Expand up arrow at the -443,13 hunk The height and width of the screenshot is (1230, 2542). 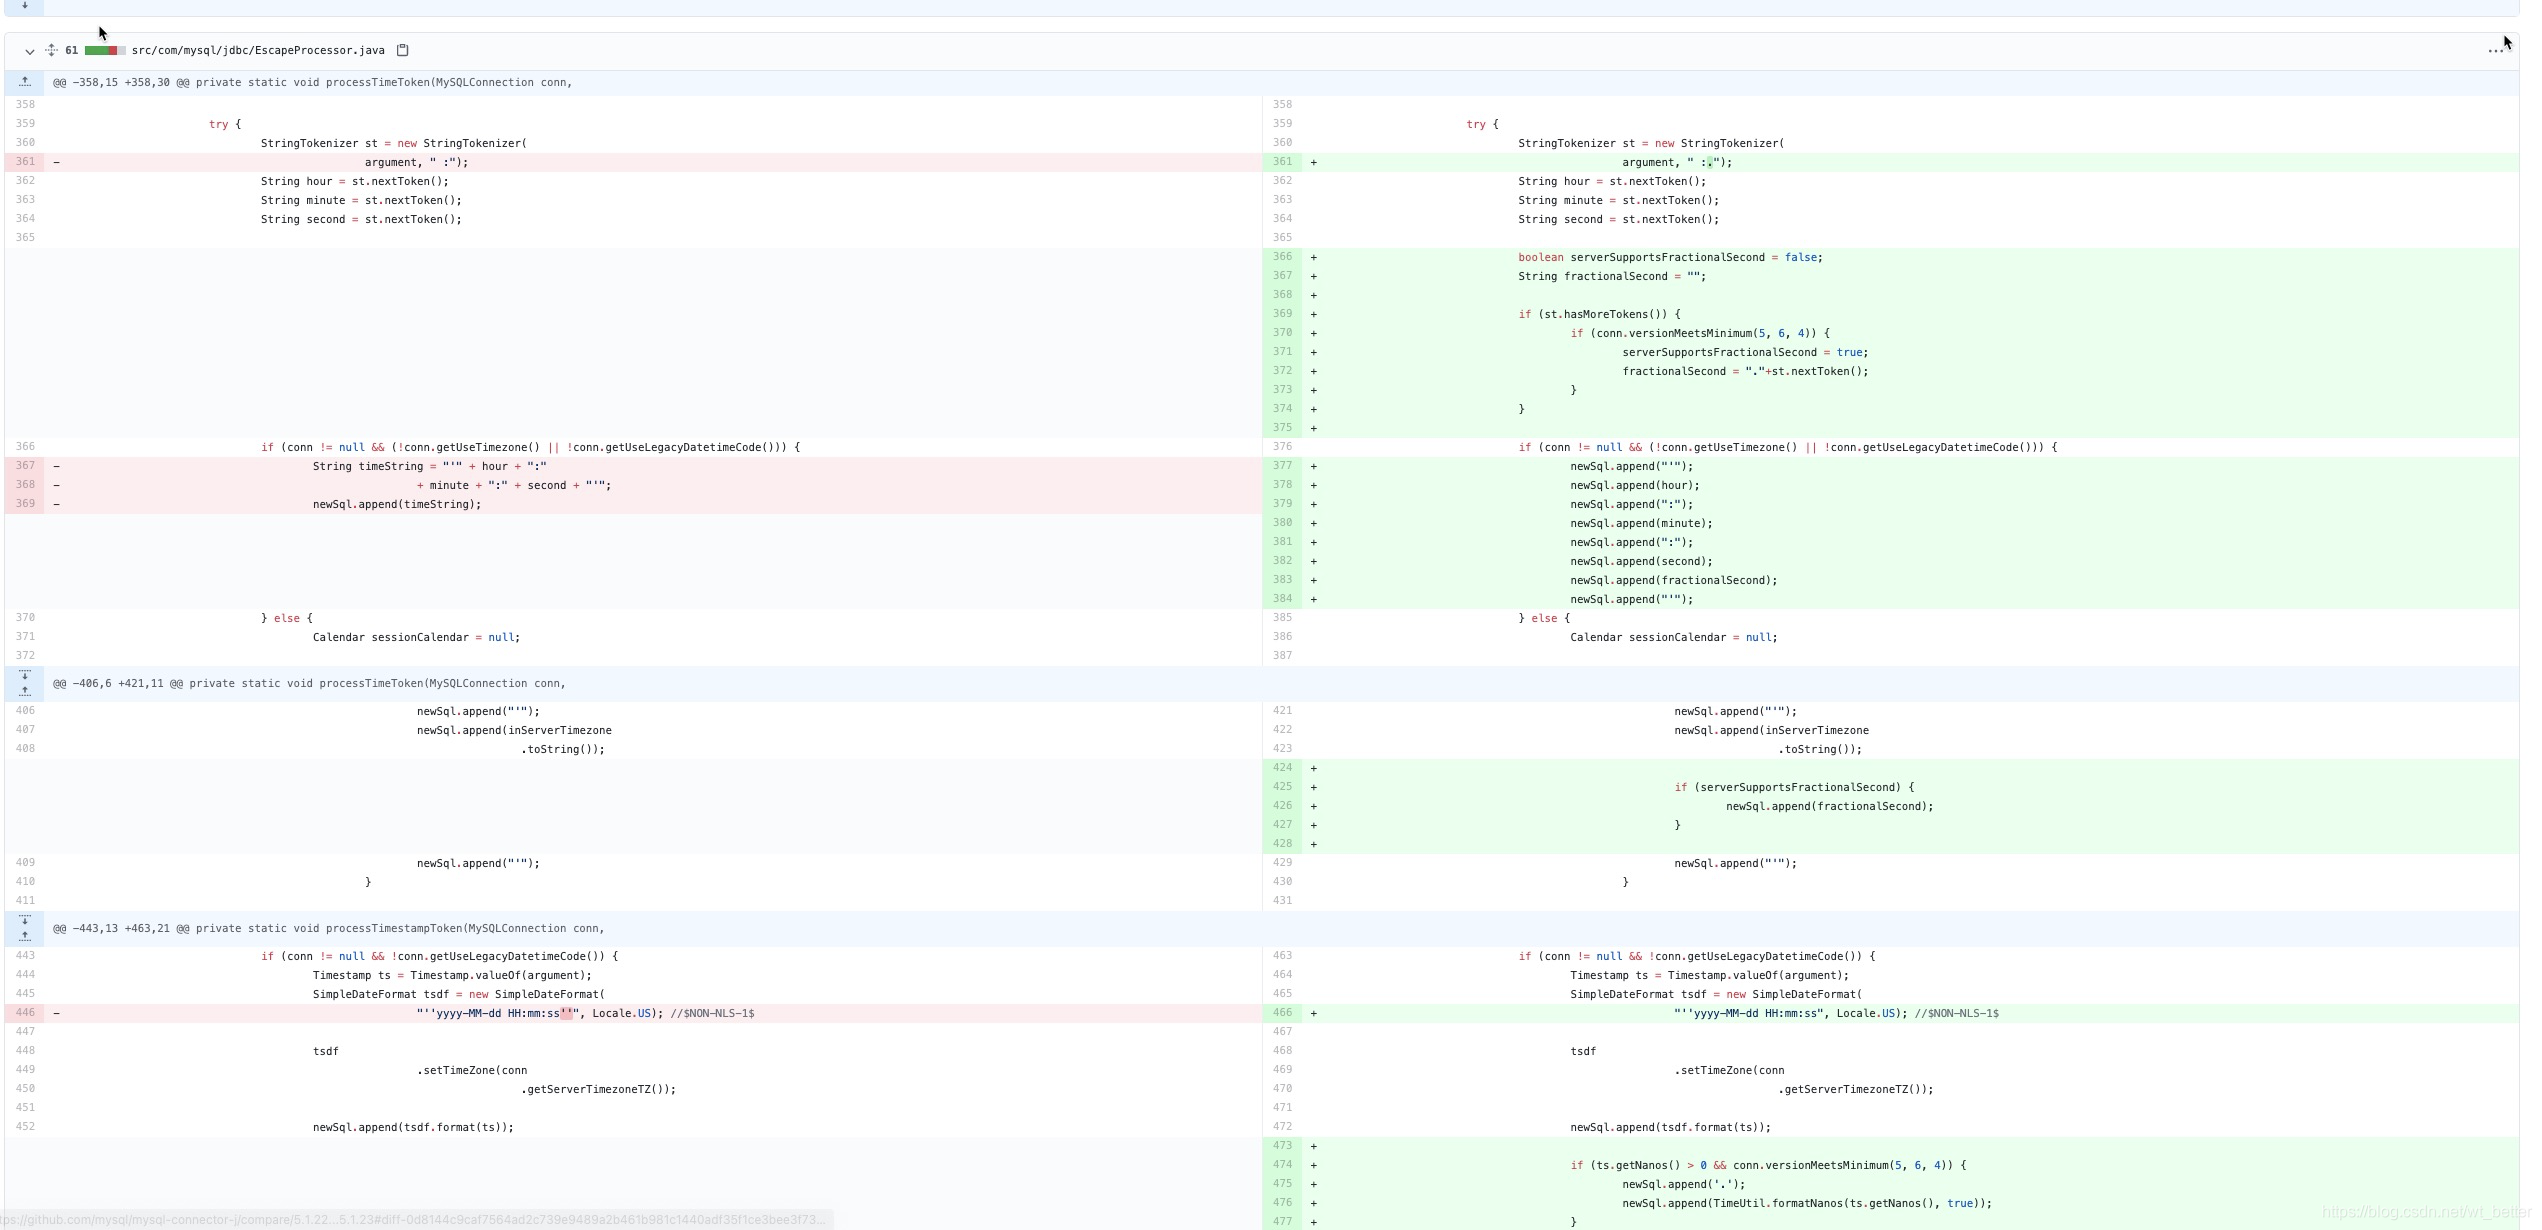(25, 936)
